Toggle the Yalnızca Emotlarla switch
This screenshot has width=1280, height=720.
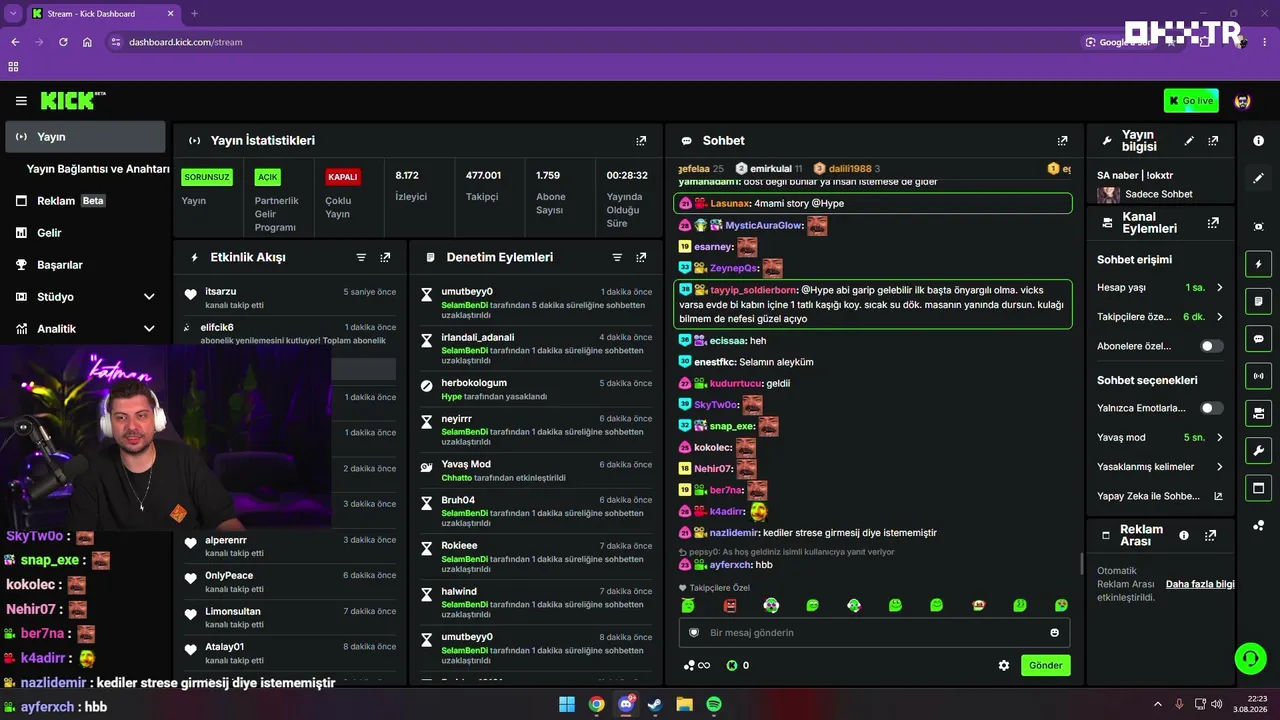click(x=1212, y=408)
